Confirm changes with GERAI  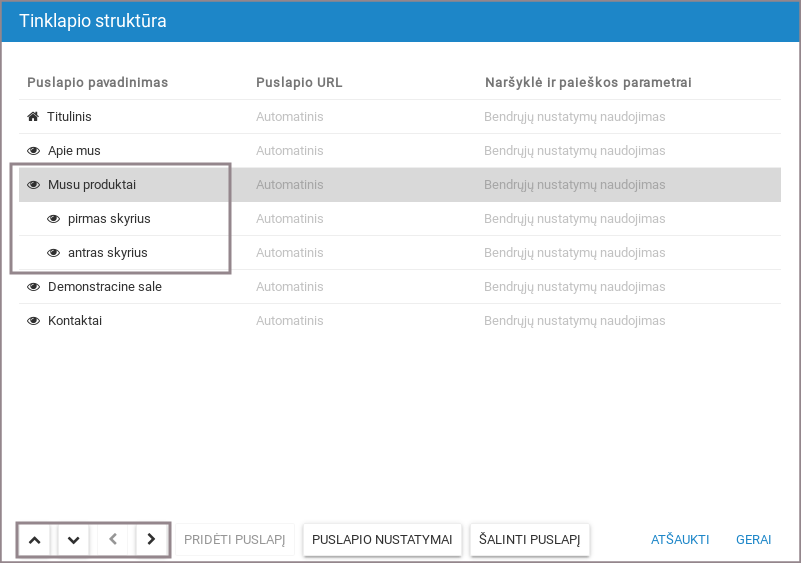[753, 540]
